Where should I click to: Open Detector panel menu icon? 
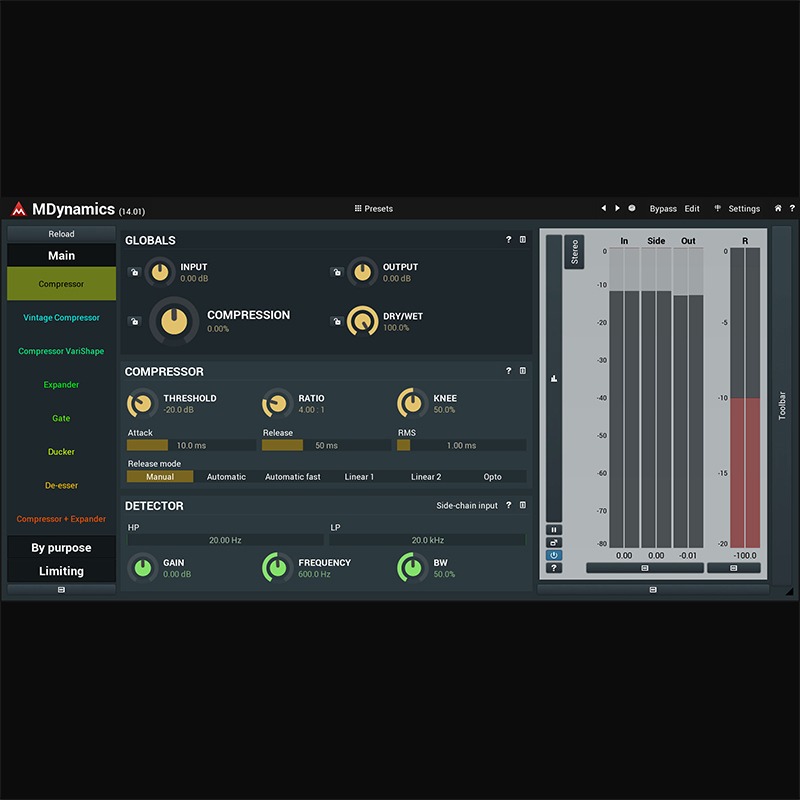[x=523, y=505]
